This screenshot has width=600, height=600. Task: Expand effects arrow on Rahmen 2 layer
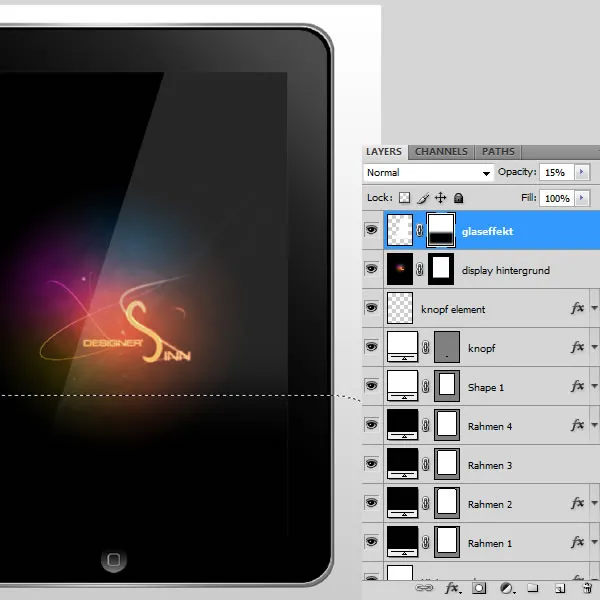click(594, 503)
